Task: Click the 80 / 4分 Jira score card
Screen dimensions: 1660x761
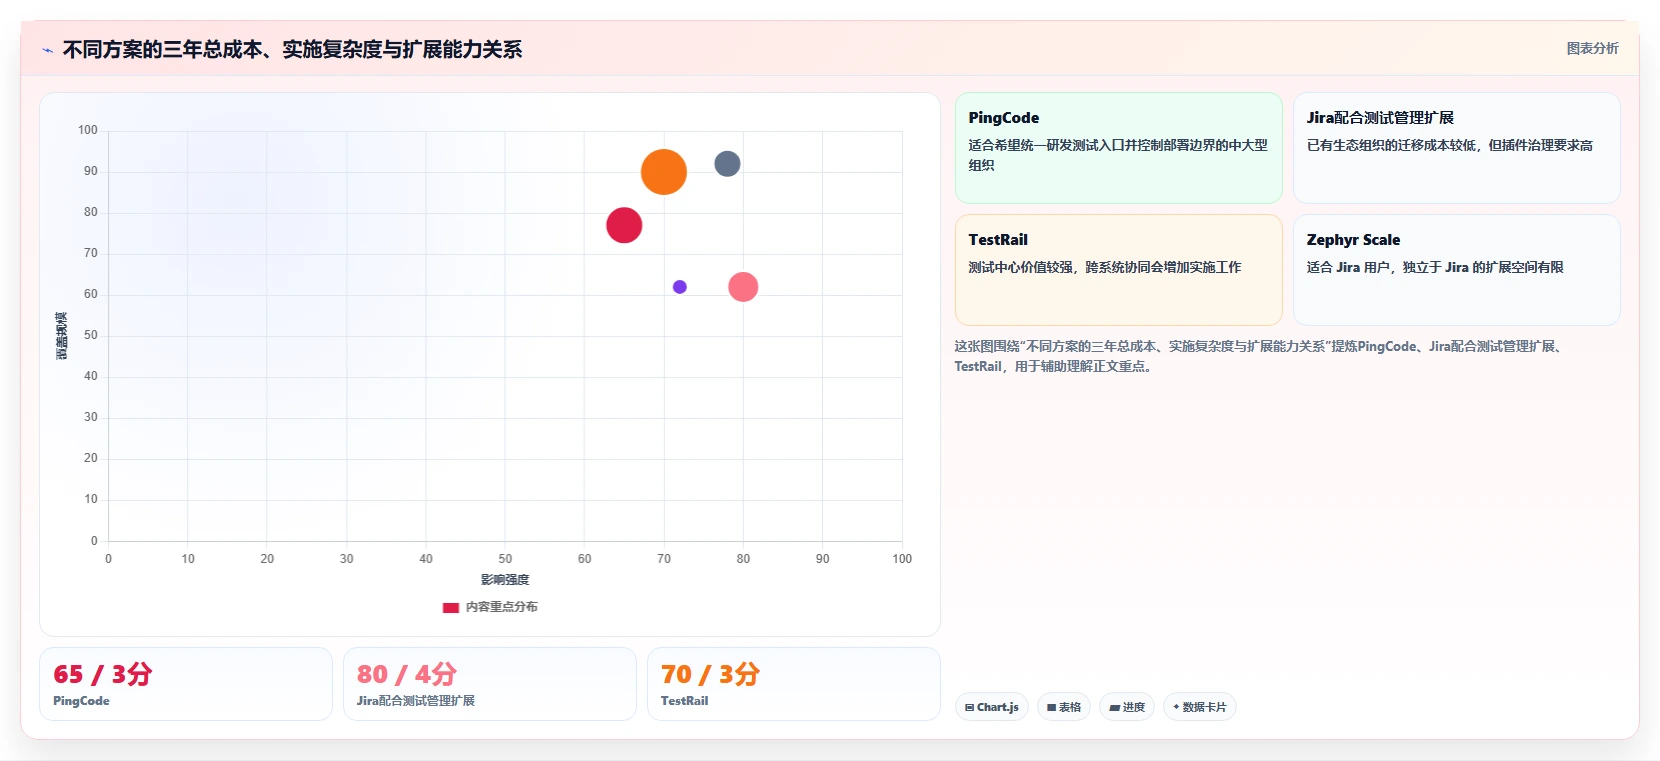Action: (x=490, y=684)
